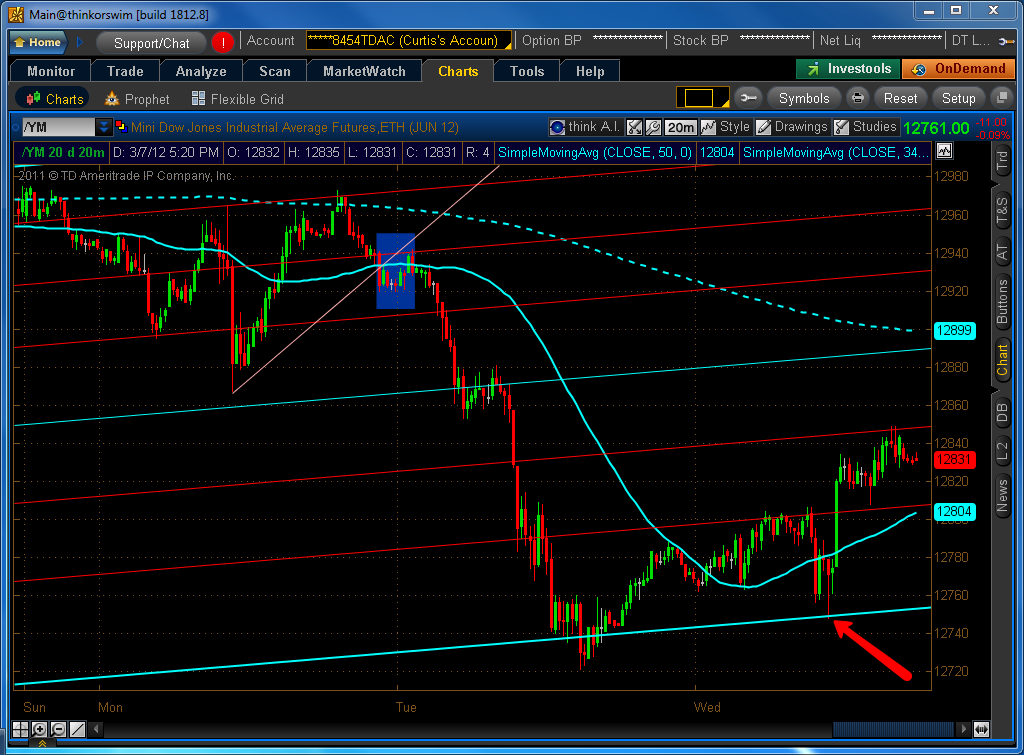Click the autofit arrows icon beside think A.I.
Image resolution: width=1024 pixels, height=755 pixels.
pyautogui.click(x=634, y=127)
